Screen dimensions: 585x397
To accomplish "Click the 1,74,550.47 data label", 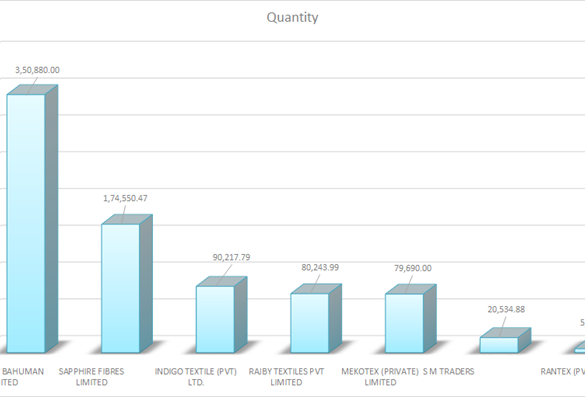I will [125, 198].
